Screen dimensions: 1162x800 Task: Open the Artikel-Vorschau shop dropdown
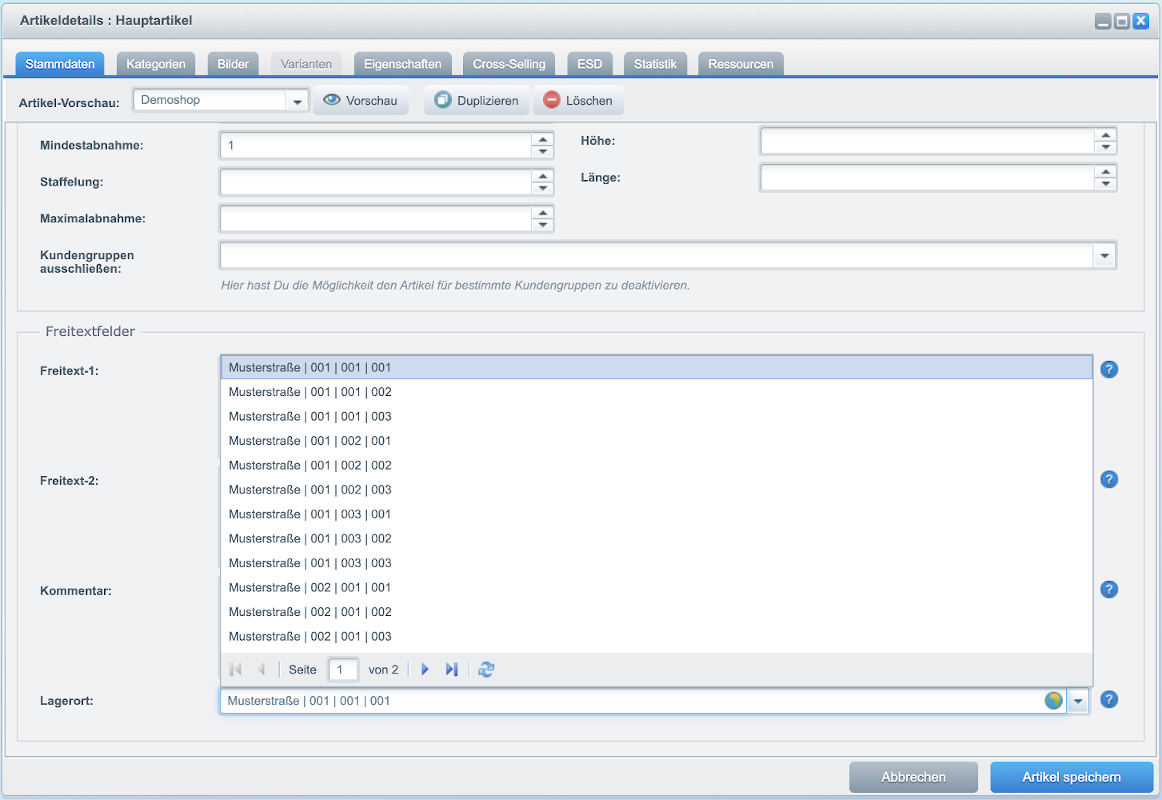296,101
